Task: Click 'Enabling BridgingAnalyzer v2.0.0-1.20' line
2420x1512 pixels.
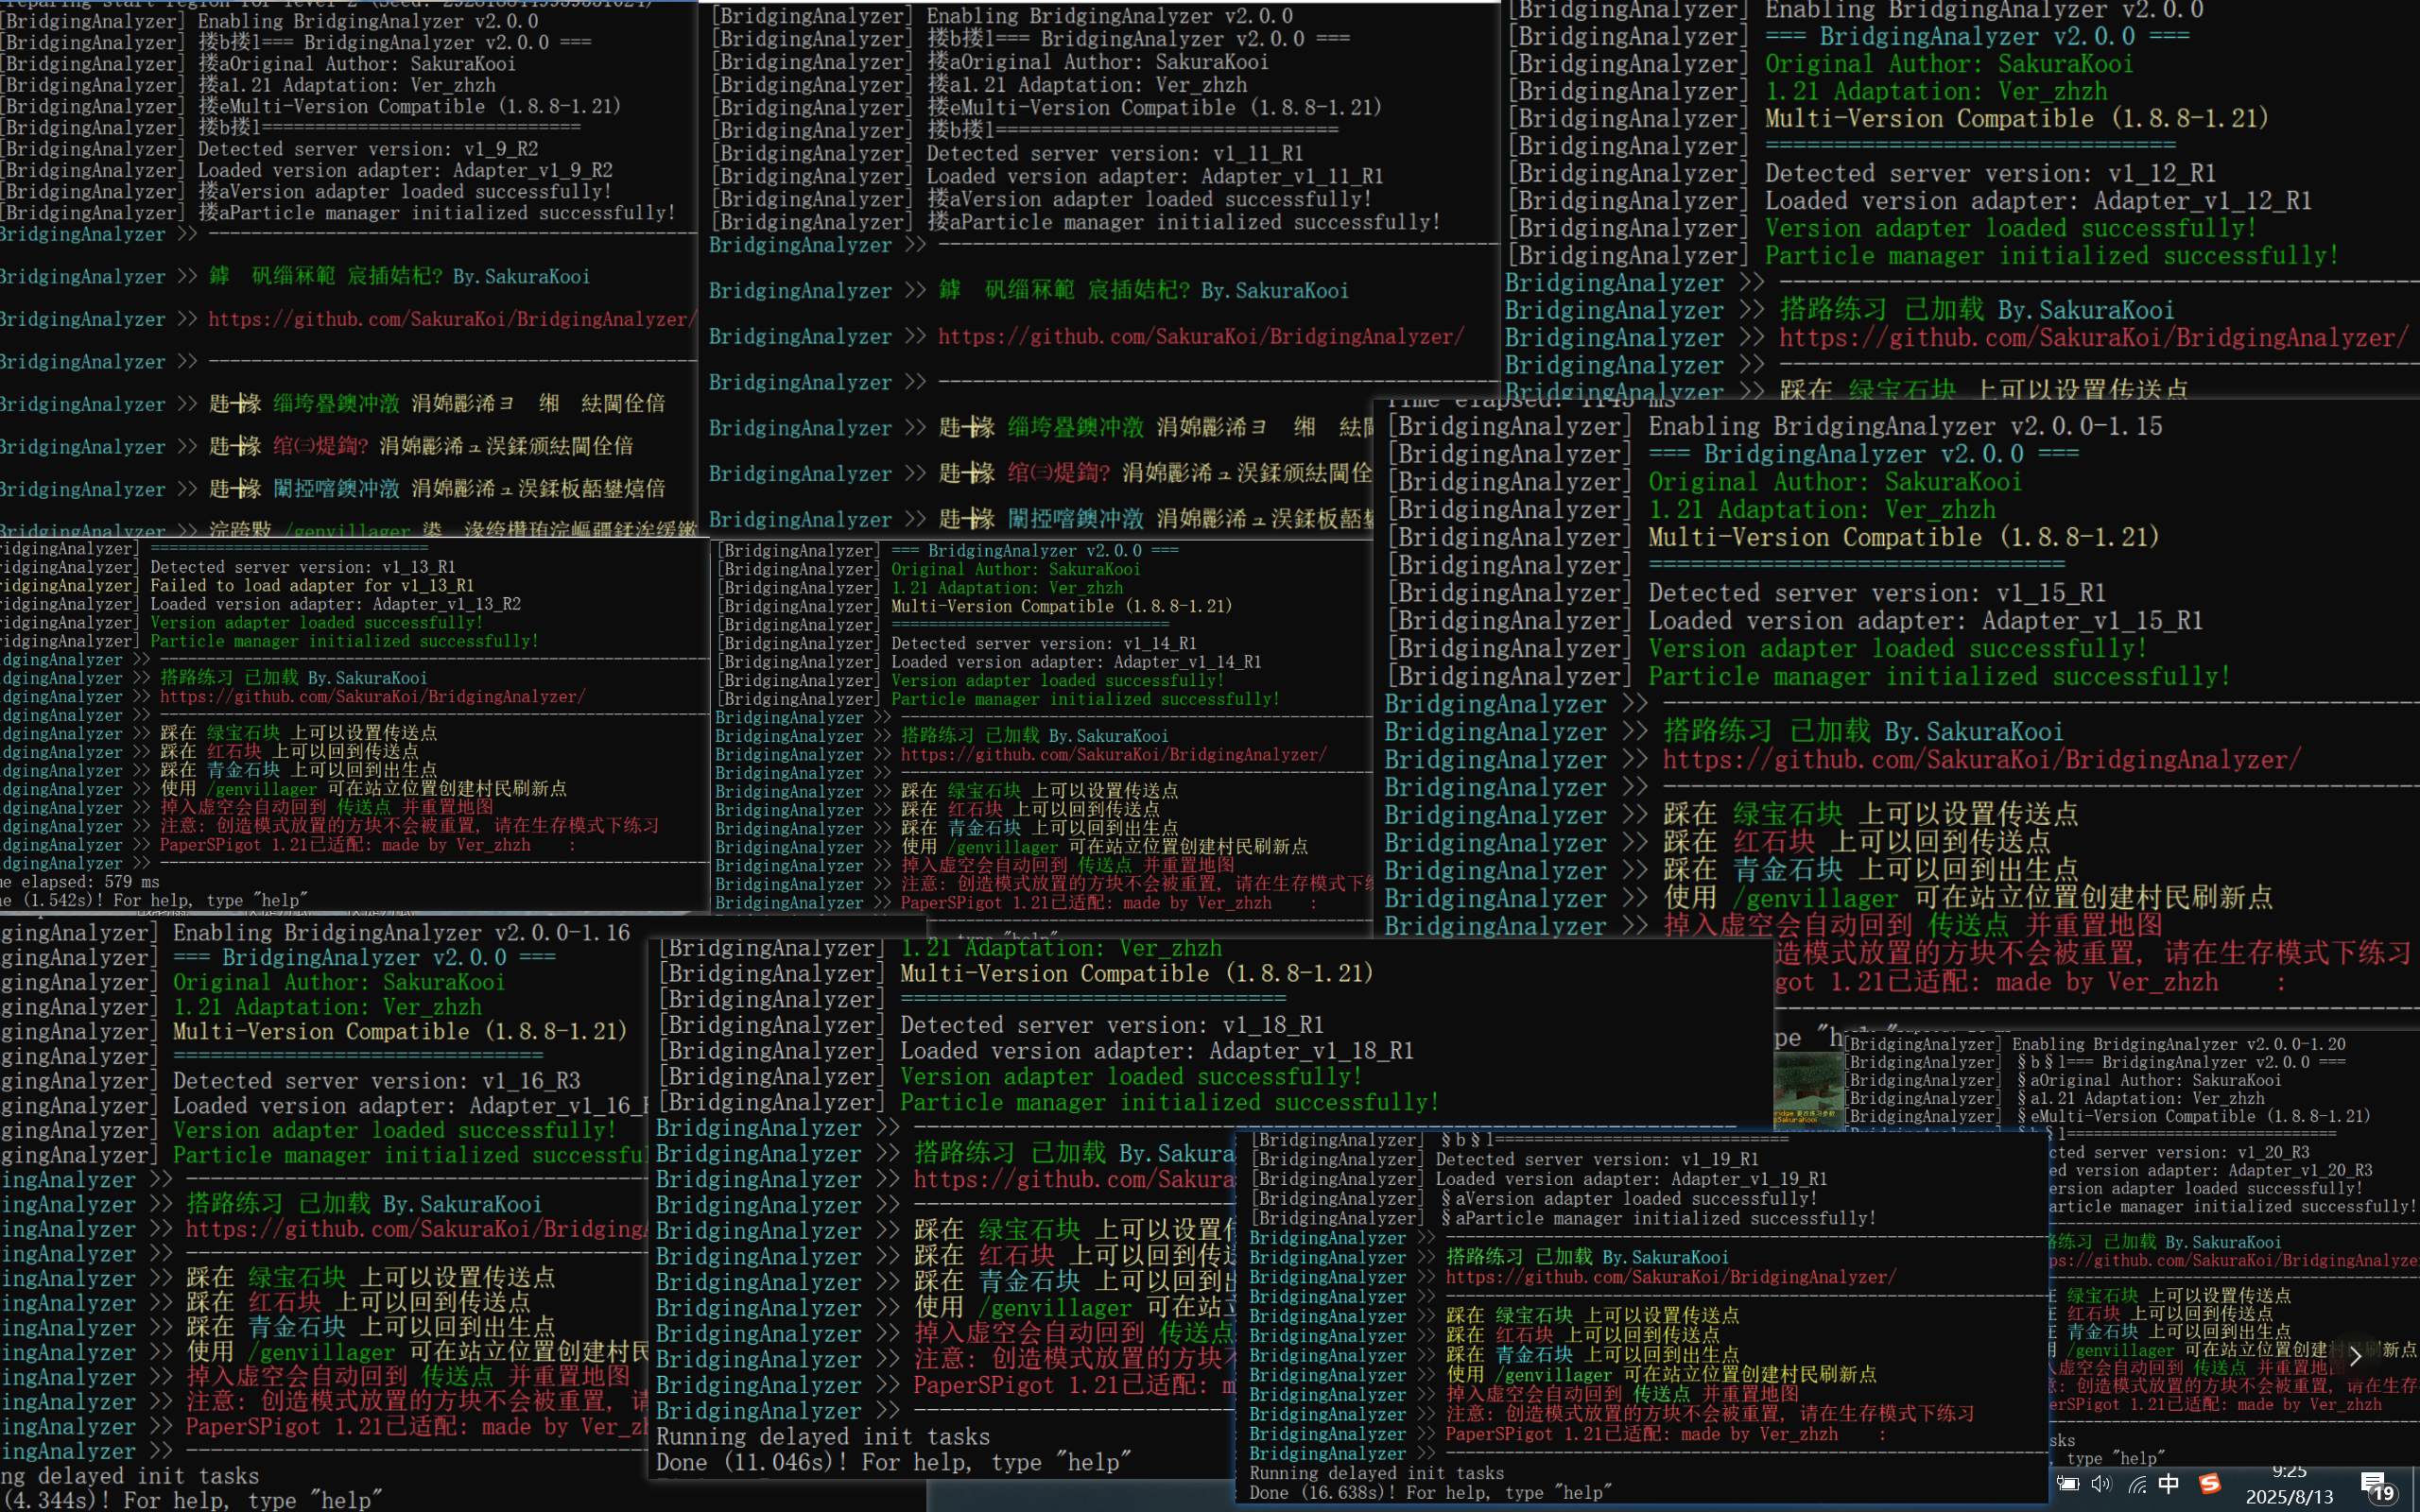Action: pyautogui.click(x=2179, y=1044)
